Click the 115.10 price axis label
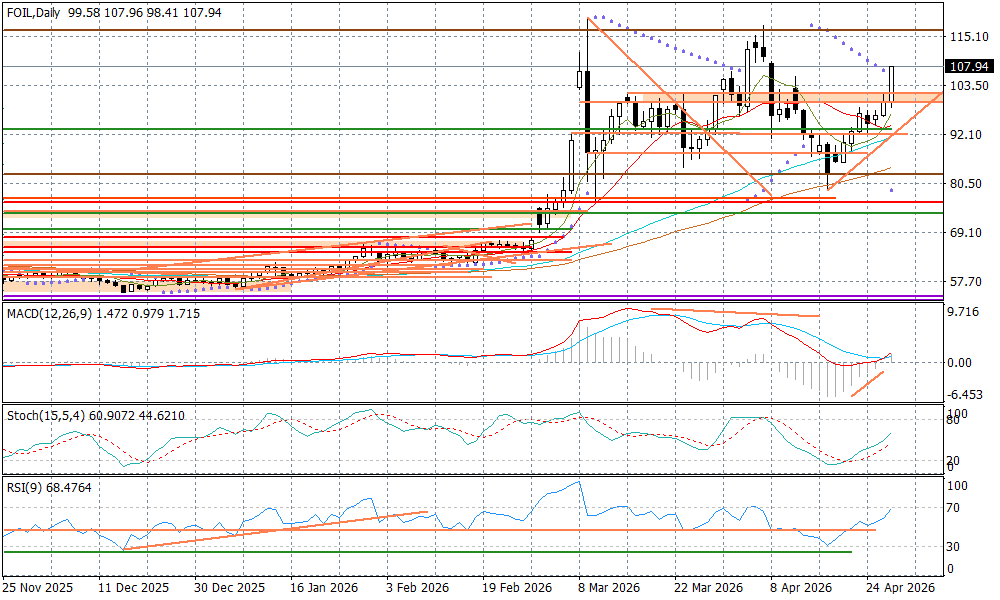This screenshot has width=1000, height=600. pos(967,37)
